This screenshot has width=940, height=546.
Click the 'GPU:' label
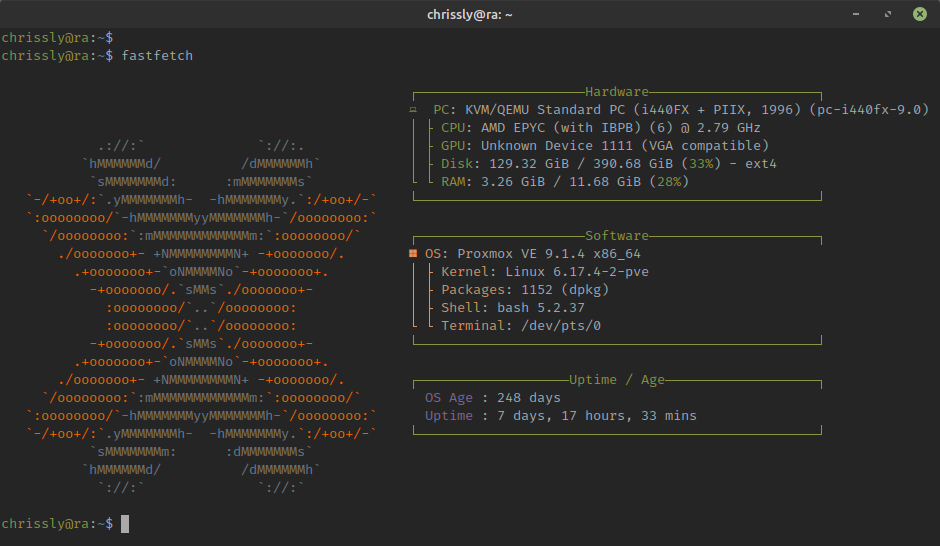[x=457, y=146]
